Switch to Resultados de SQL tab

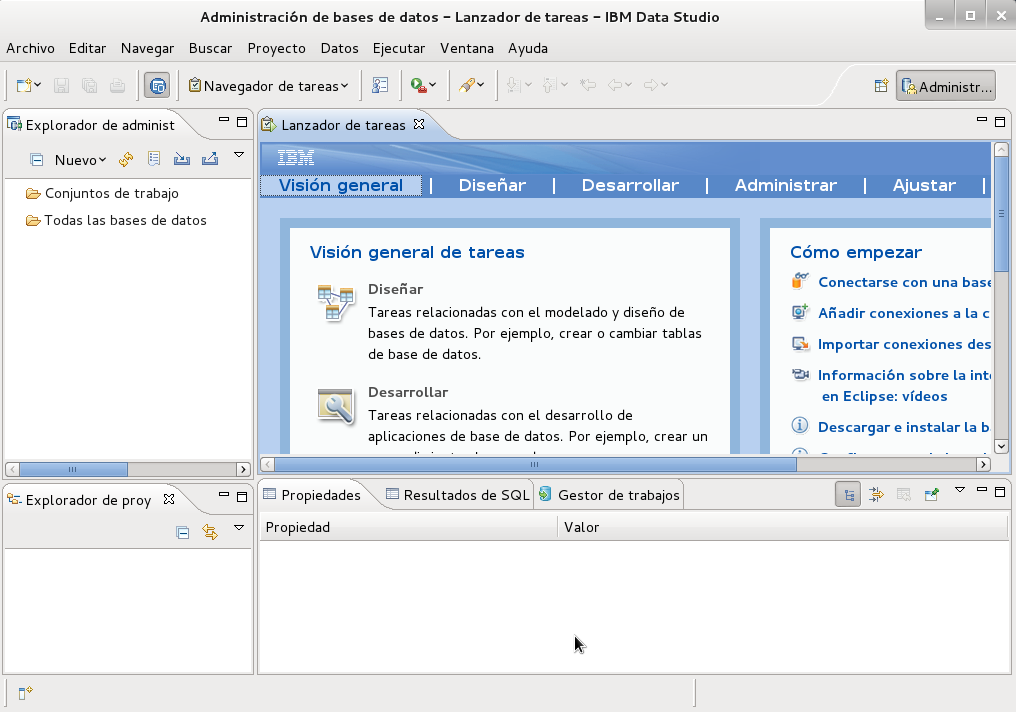tap(457, 495)
